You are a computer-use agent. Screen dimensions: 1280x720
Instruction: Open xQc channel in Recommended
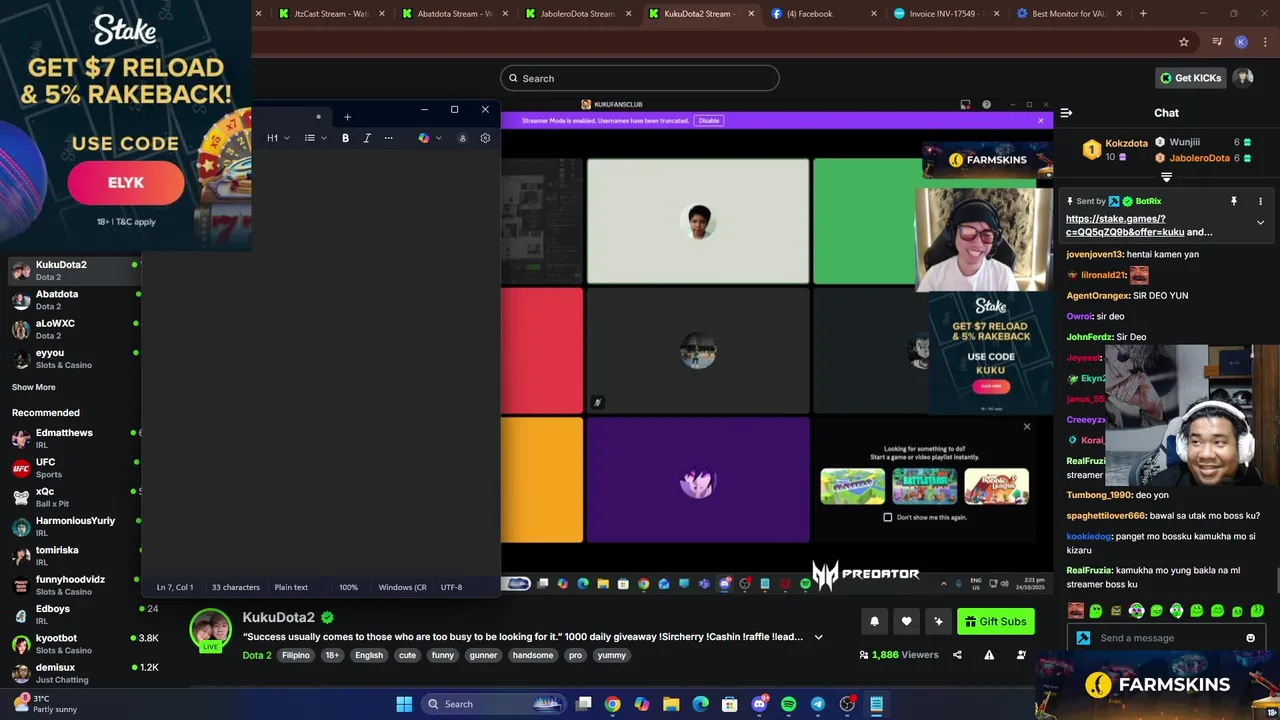75,497
